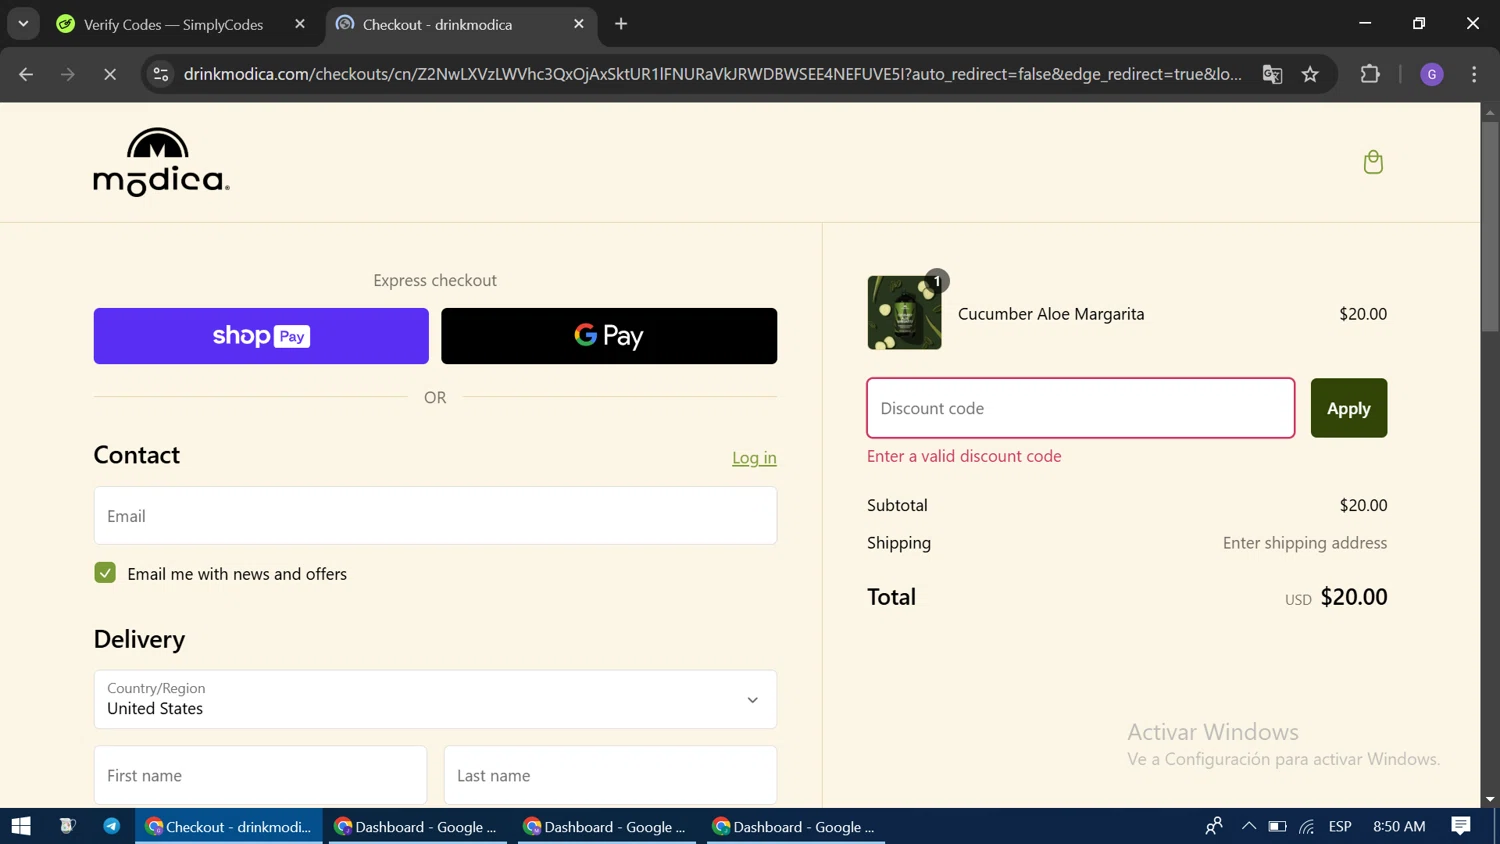Click the Enter shipping address text
Screen dimensions: 1500x844
click(x=1305, y=543)
